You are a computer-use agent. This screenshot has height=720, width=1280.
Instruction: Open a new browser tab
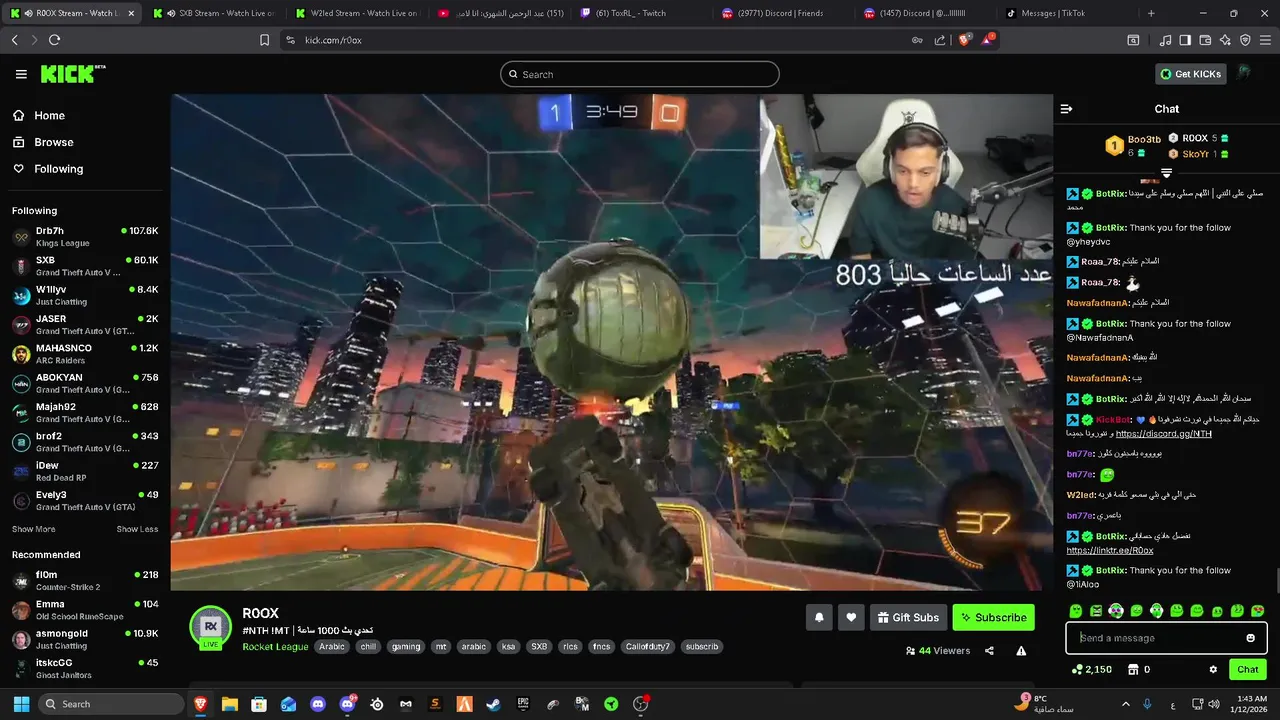pyautogui.click(x=1151, y=13)
